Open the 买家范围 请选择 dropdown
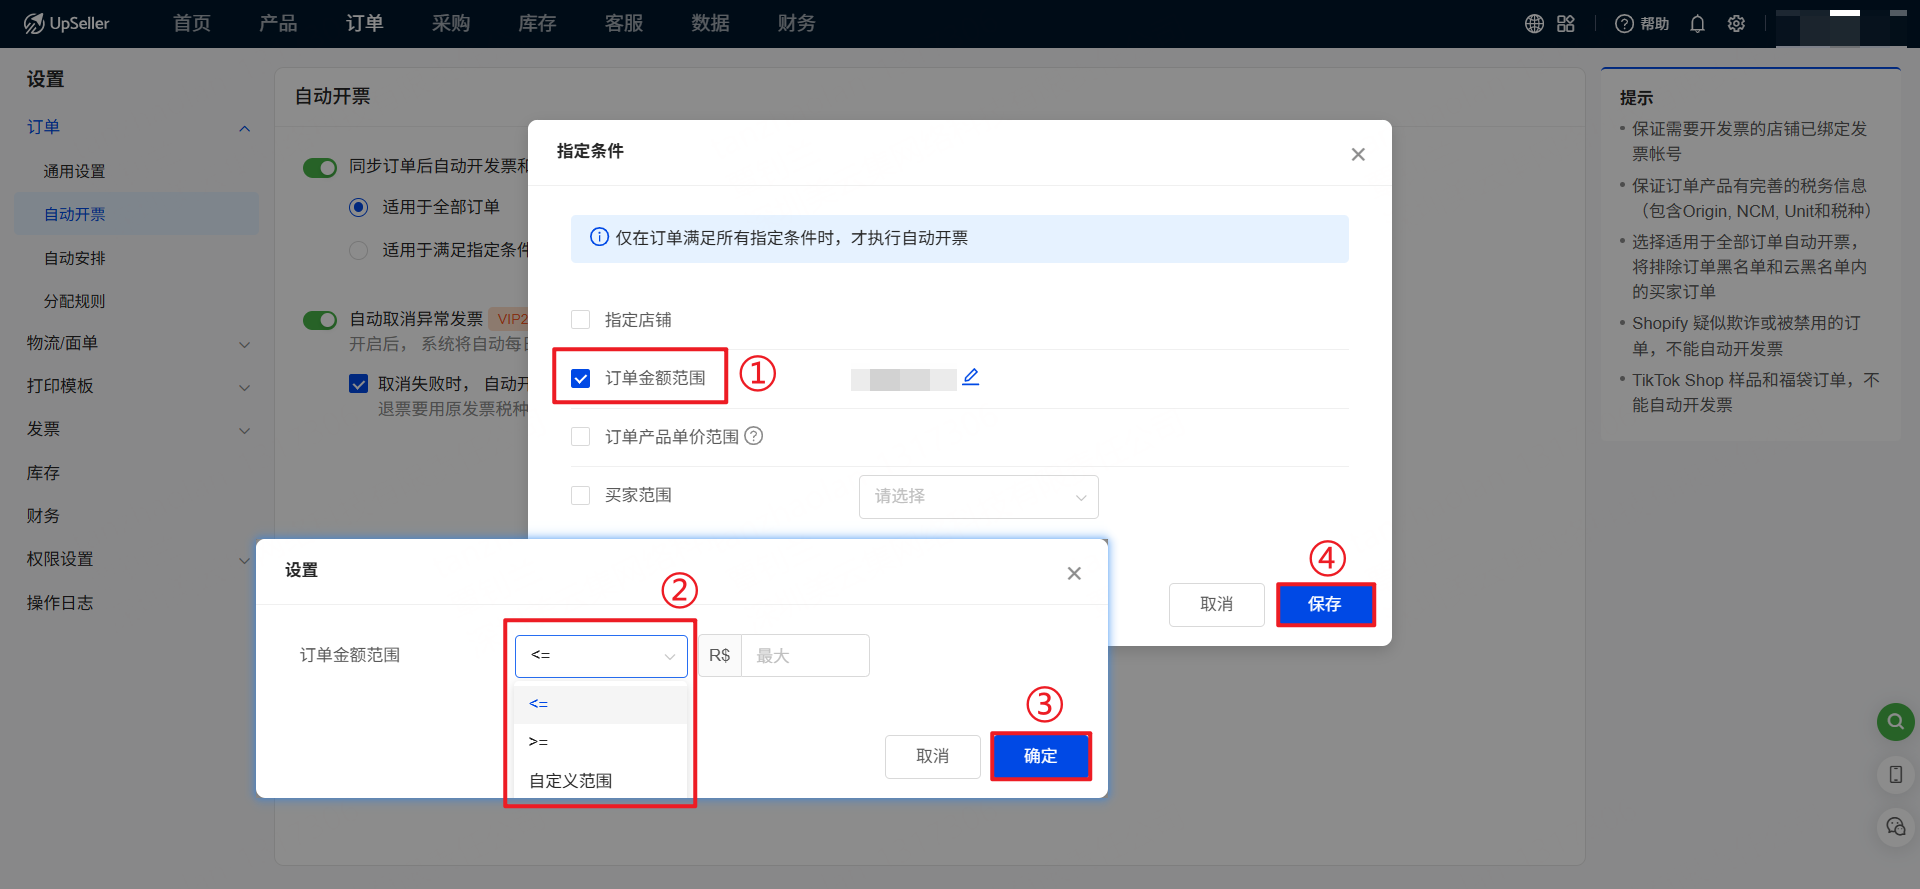1920x889 pixels. coord(978,497)
